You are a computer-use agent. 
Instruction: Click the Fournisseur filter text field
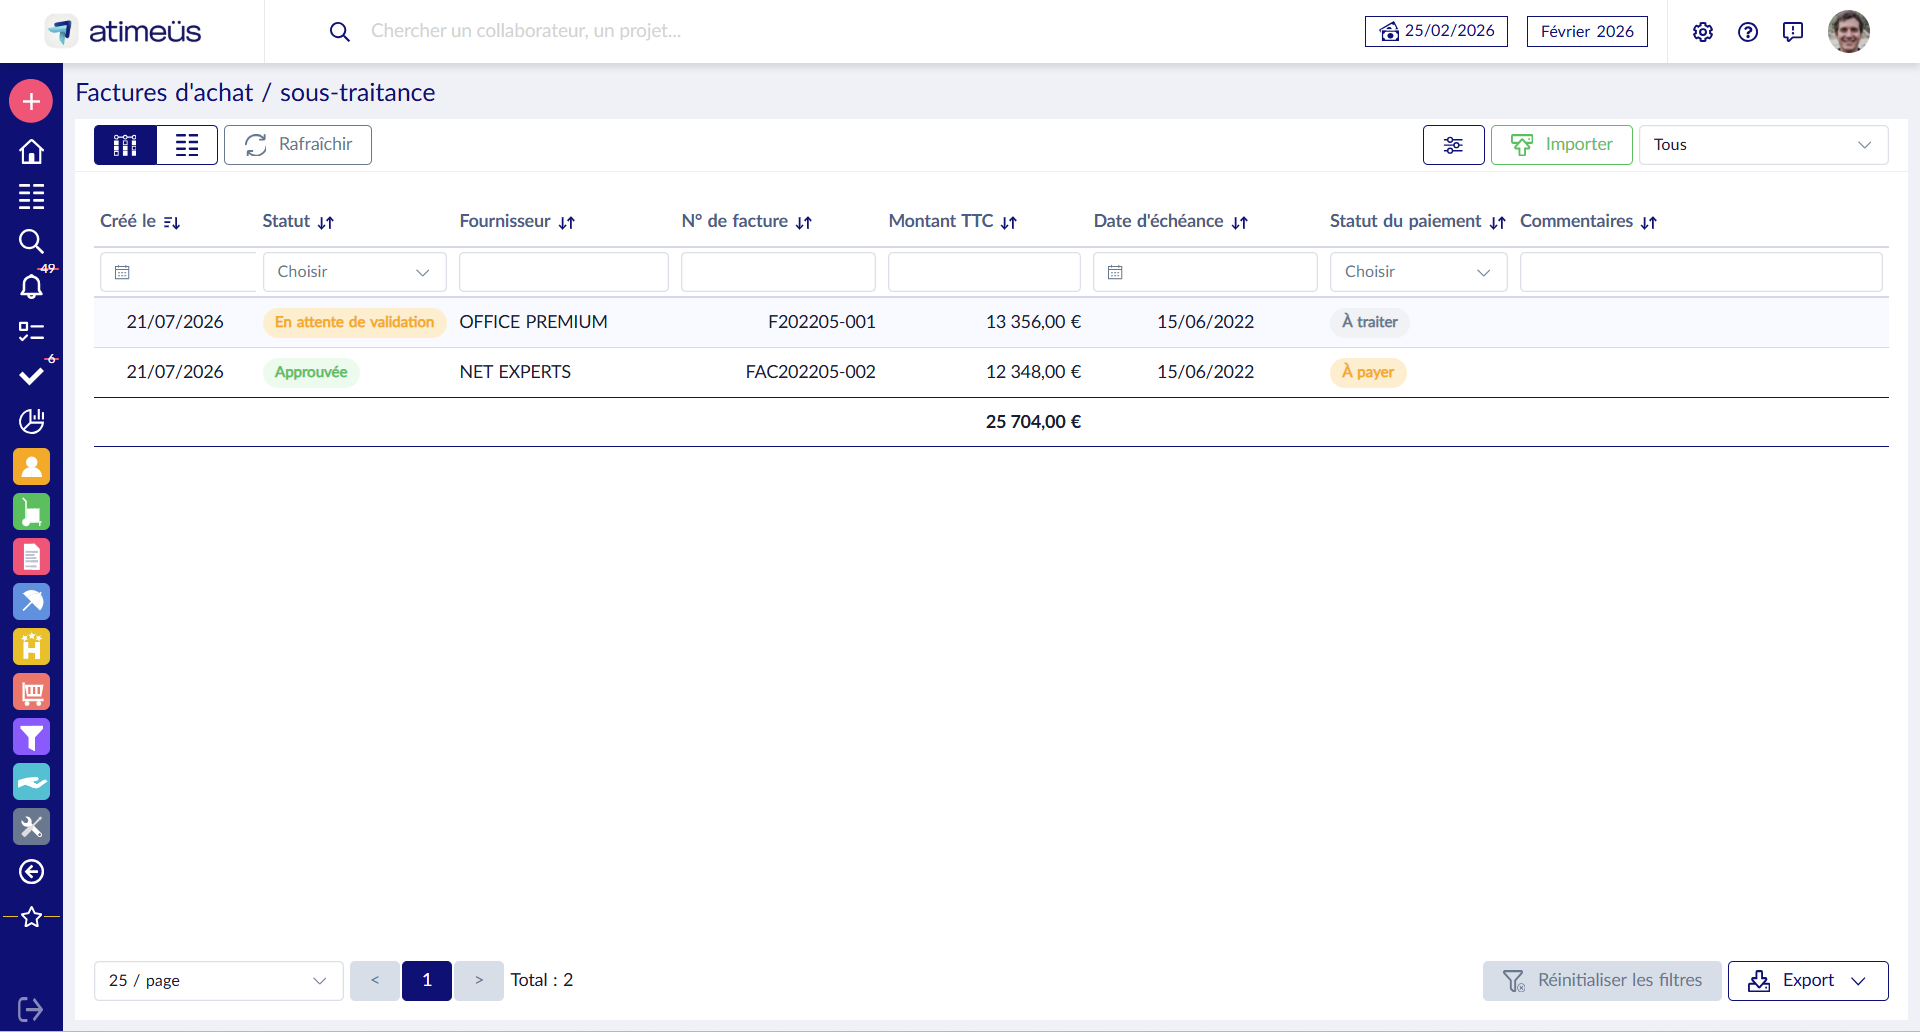point(564,272)
